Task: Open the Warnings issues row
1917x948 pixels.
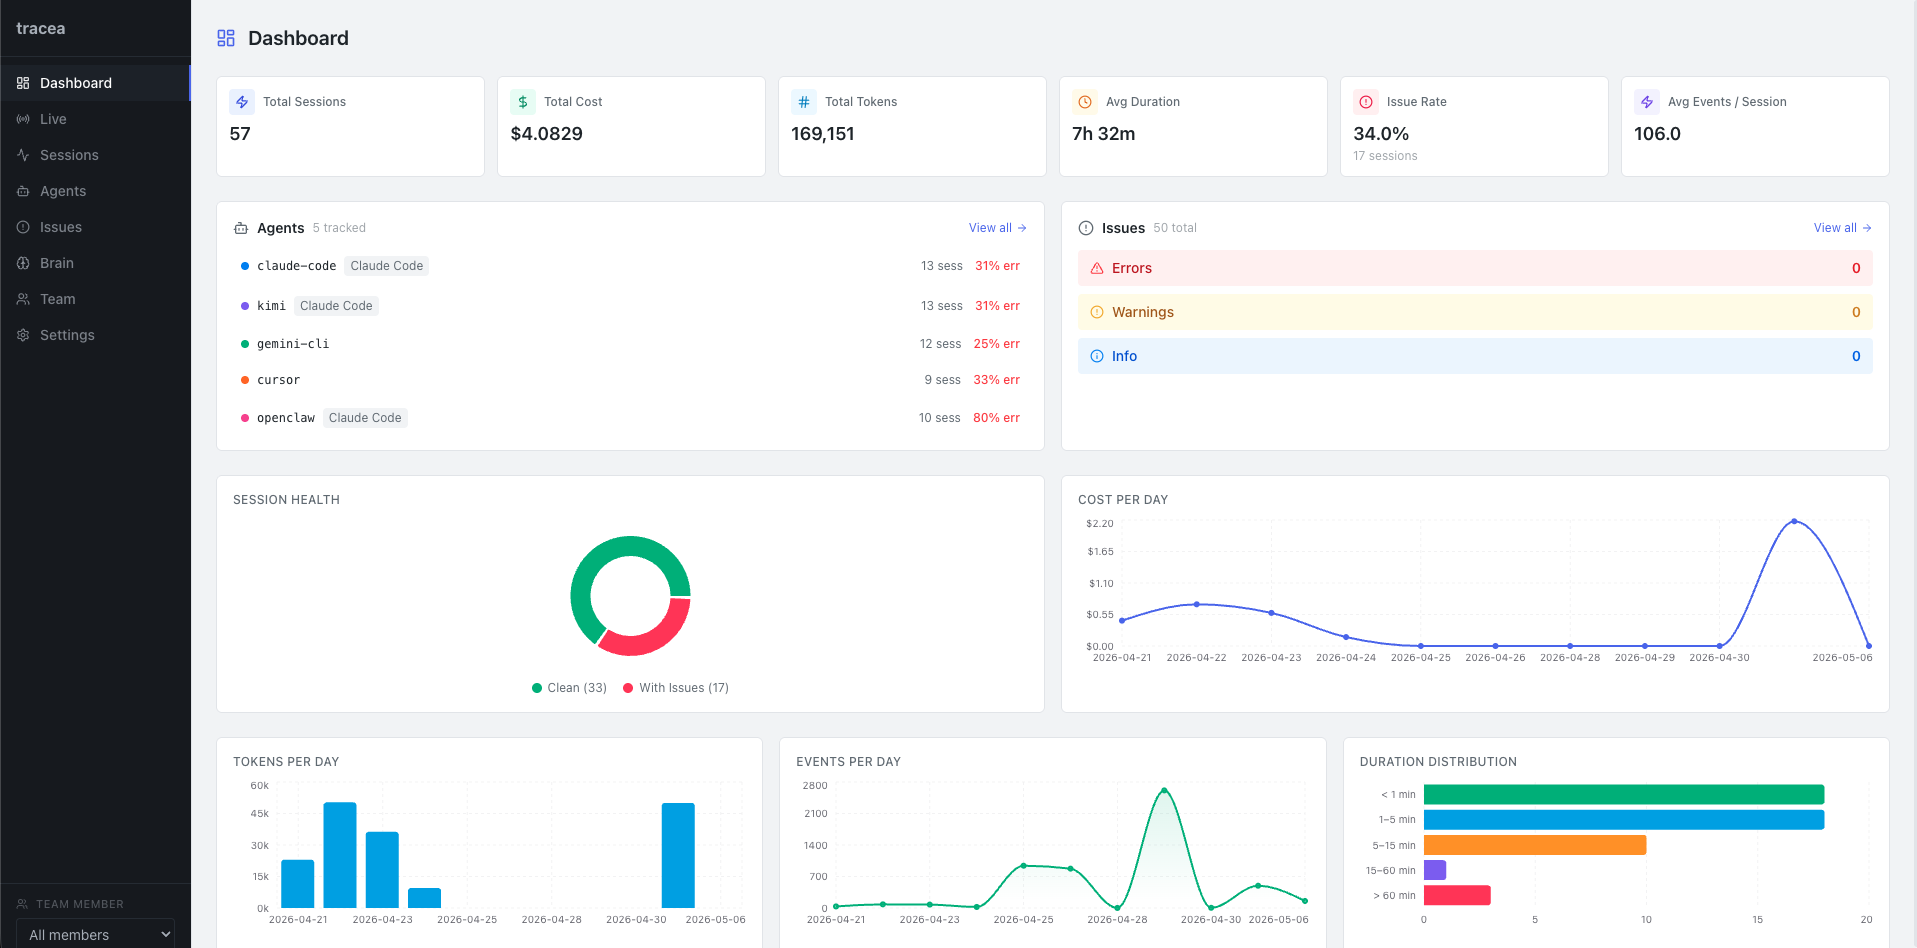Action: 1475,312
